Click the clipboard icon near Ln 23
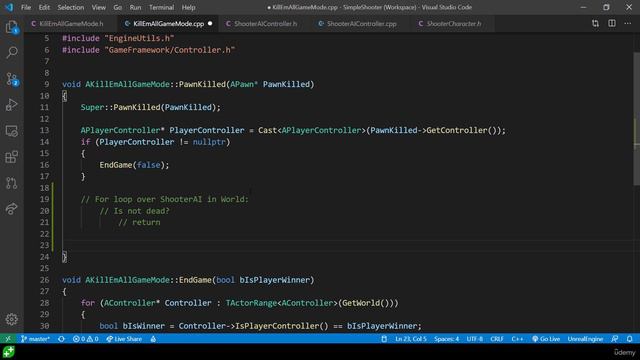The width and height of the screenshot is (640, 360). tap(384, 339)
